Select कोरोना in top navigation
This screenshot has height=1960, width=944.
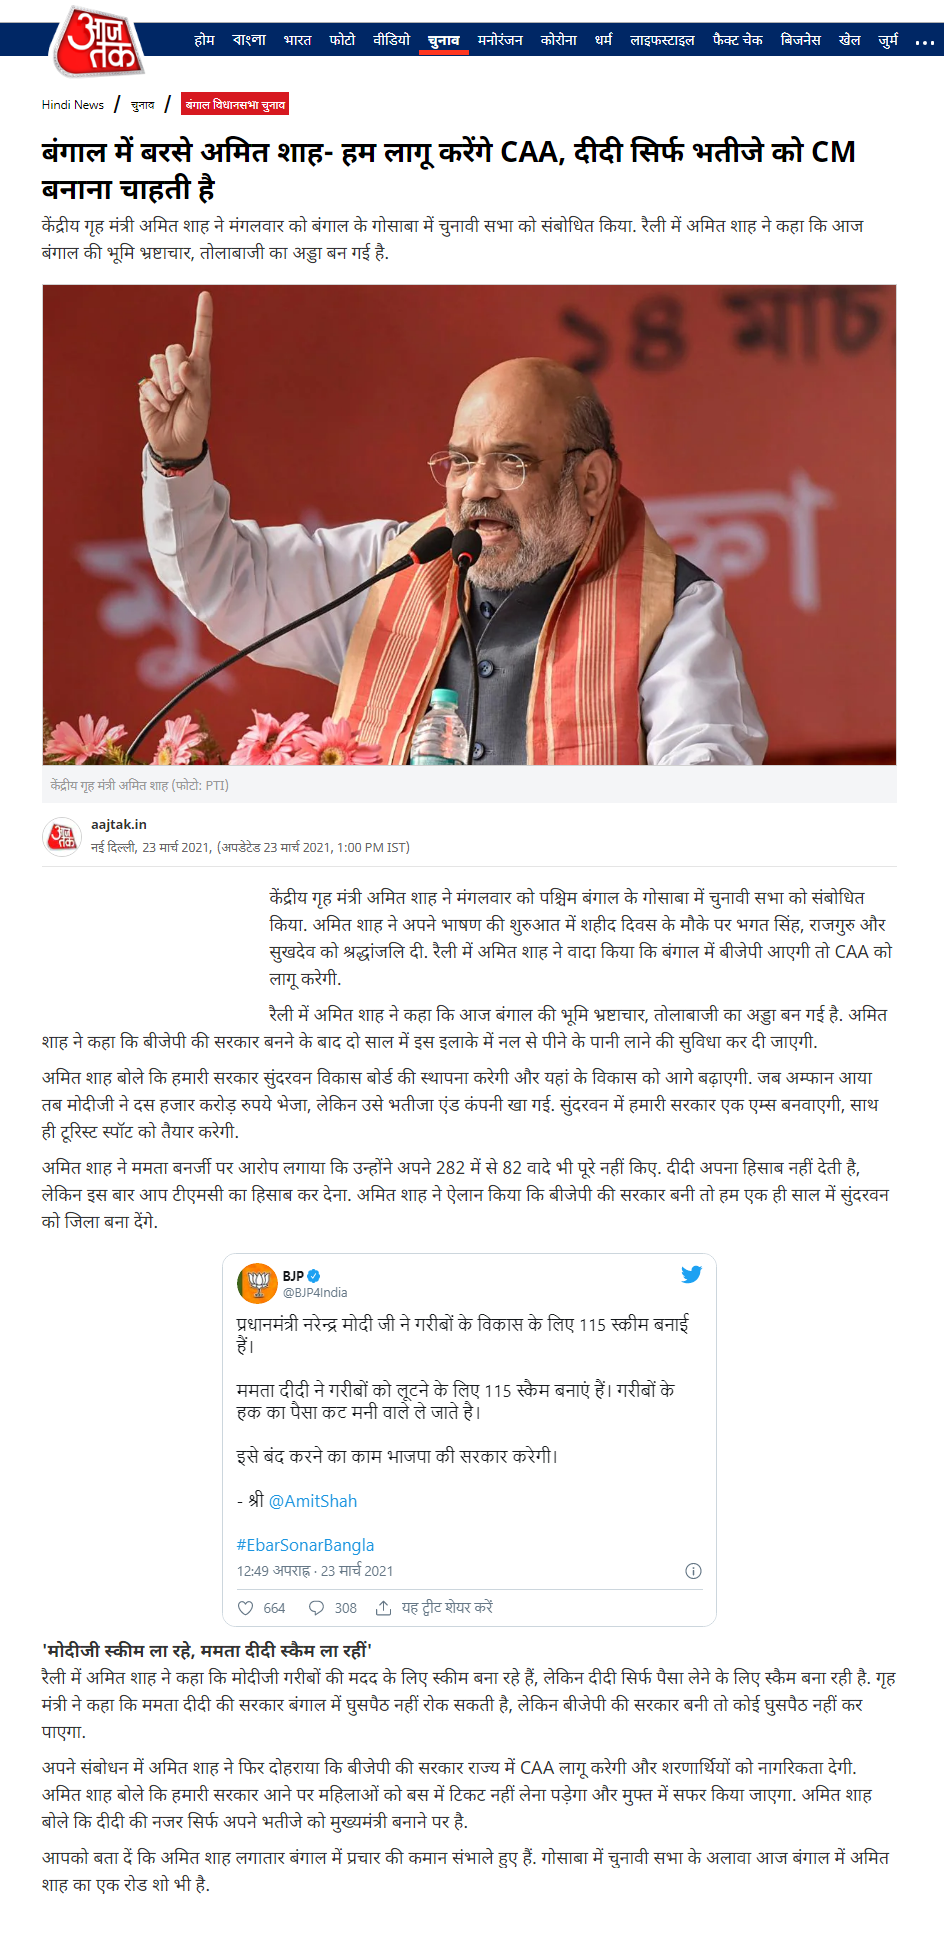click(559, 40)
